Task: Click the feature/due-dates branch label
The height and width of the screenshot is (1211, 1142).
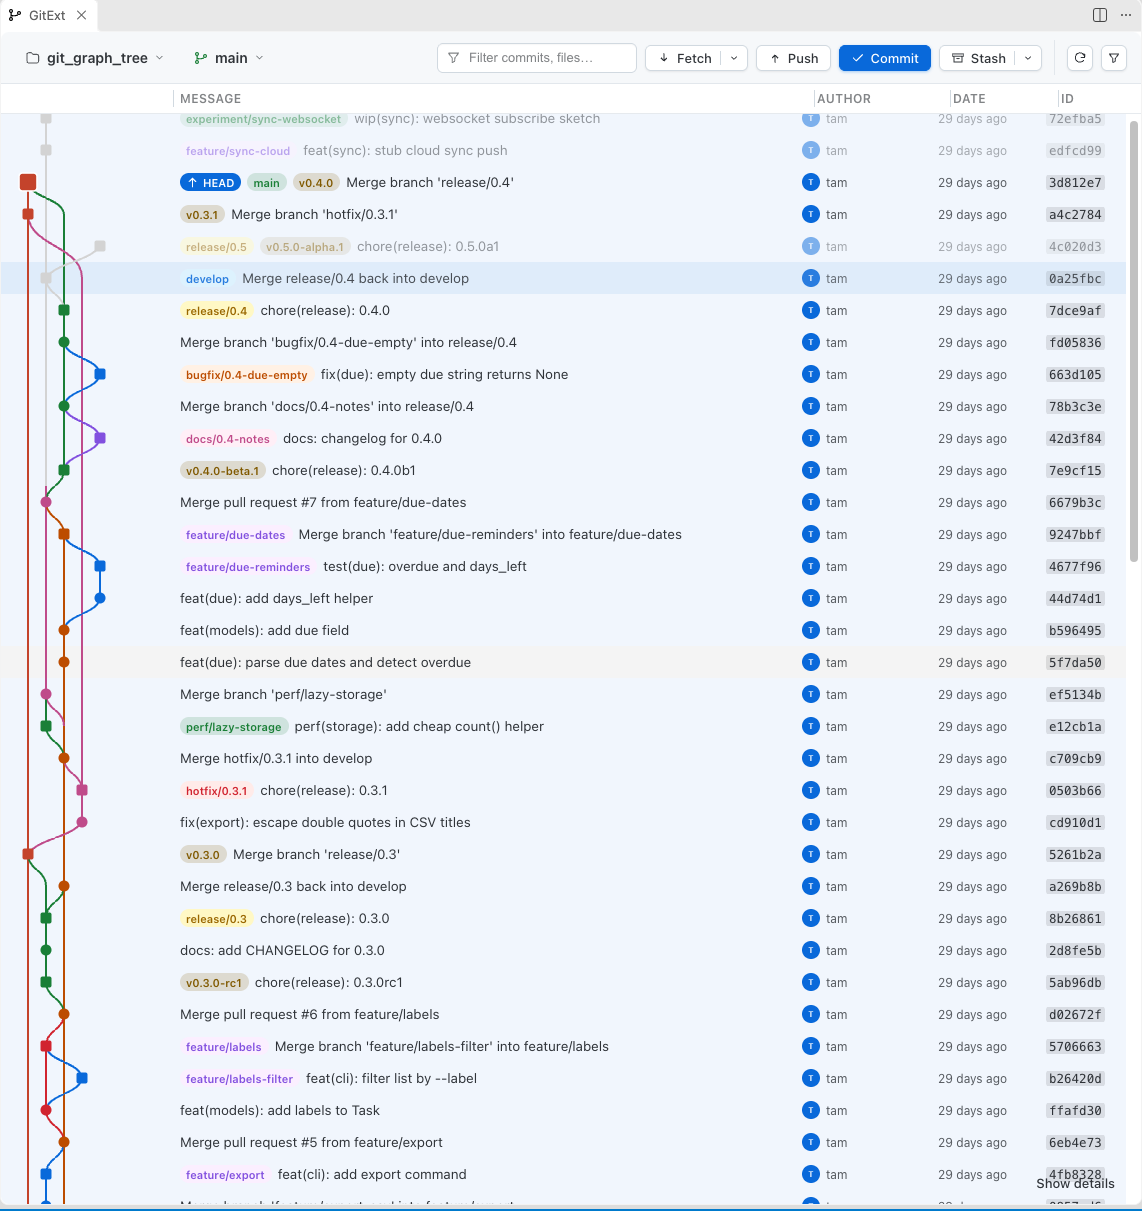Action: 236,535
